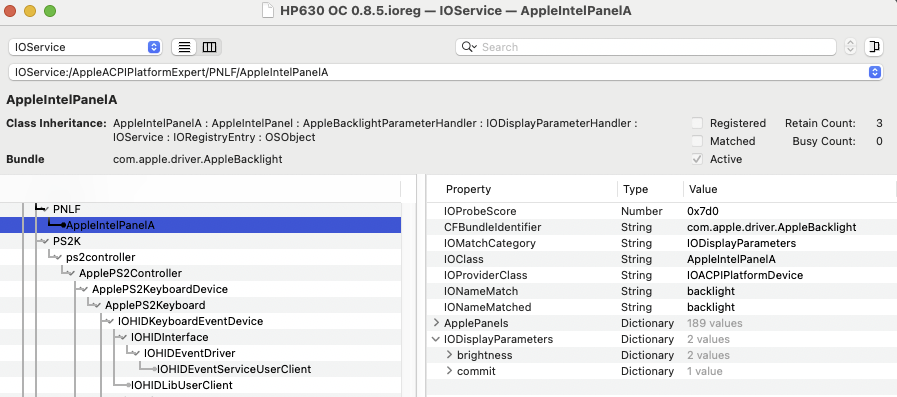Select the CFBundleIdentifier property row
The width and height of the screenshot is (897, 397).
tap(661, 227)
